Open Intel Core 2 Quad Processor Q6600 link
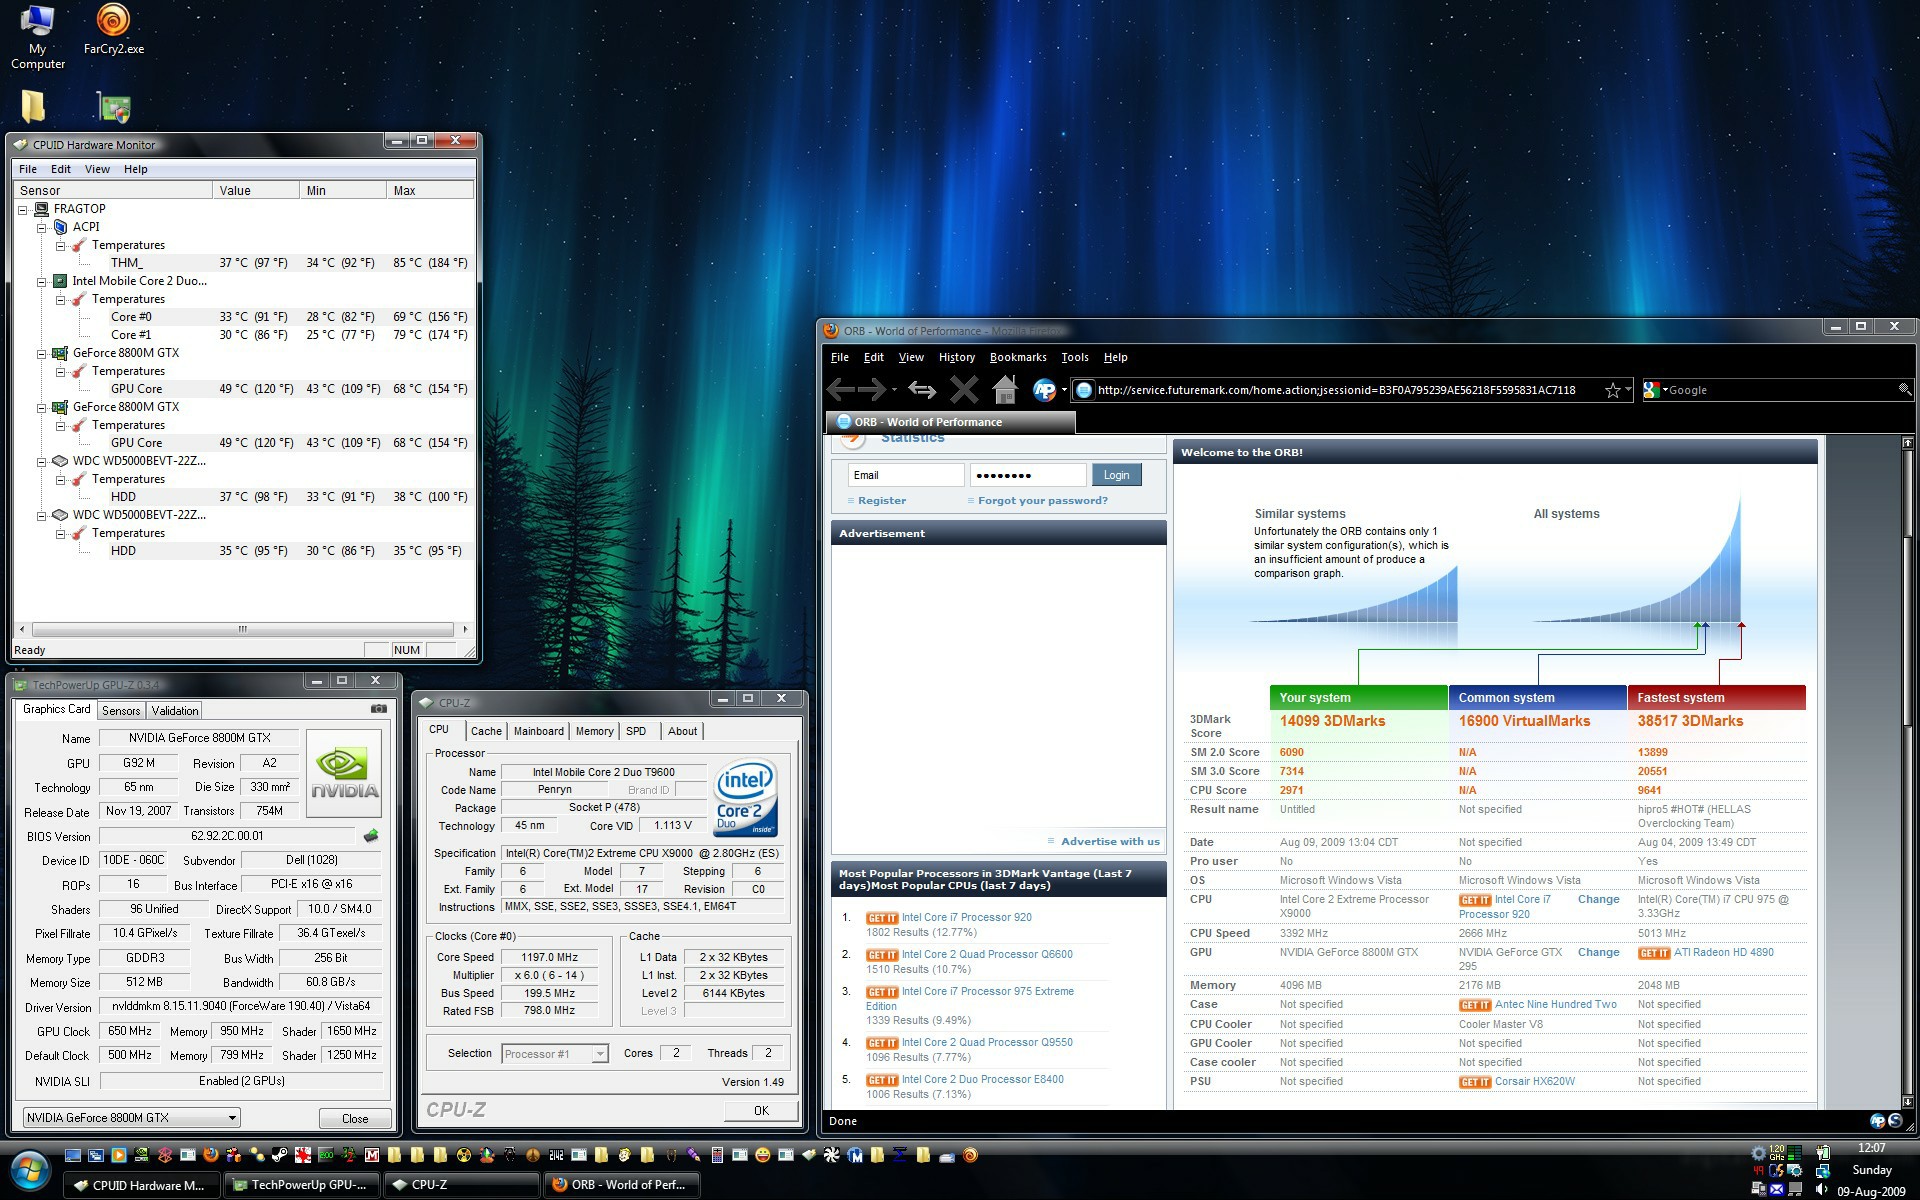The image size is (1920, 1200). point(986,954)
